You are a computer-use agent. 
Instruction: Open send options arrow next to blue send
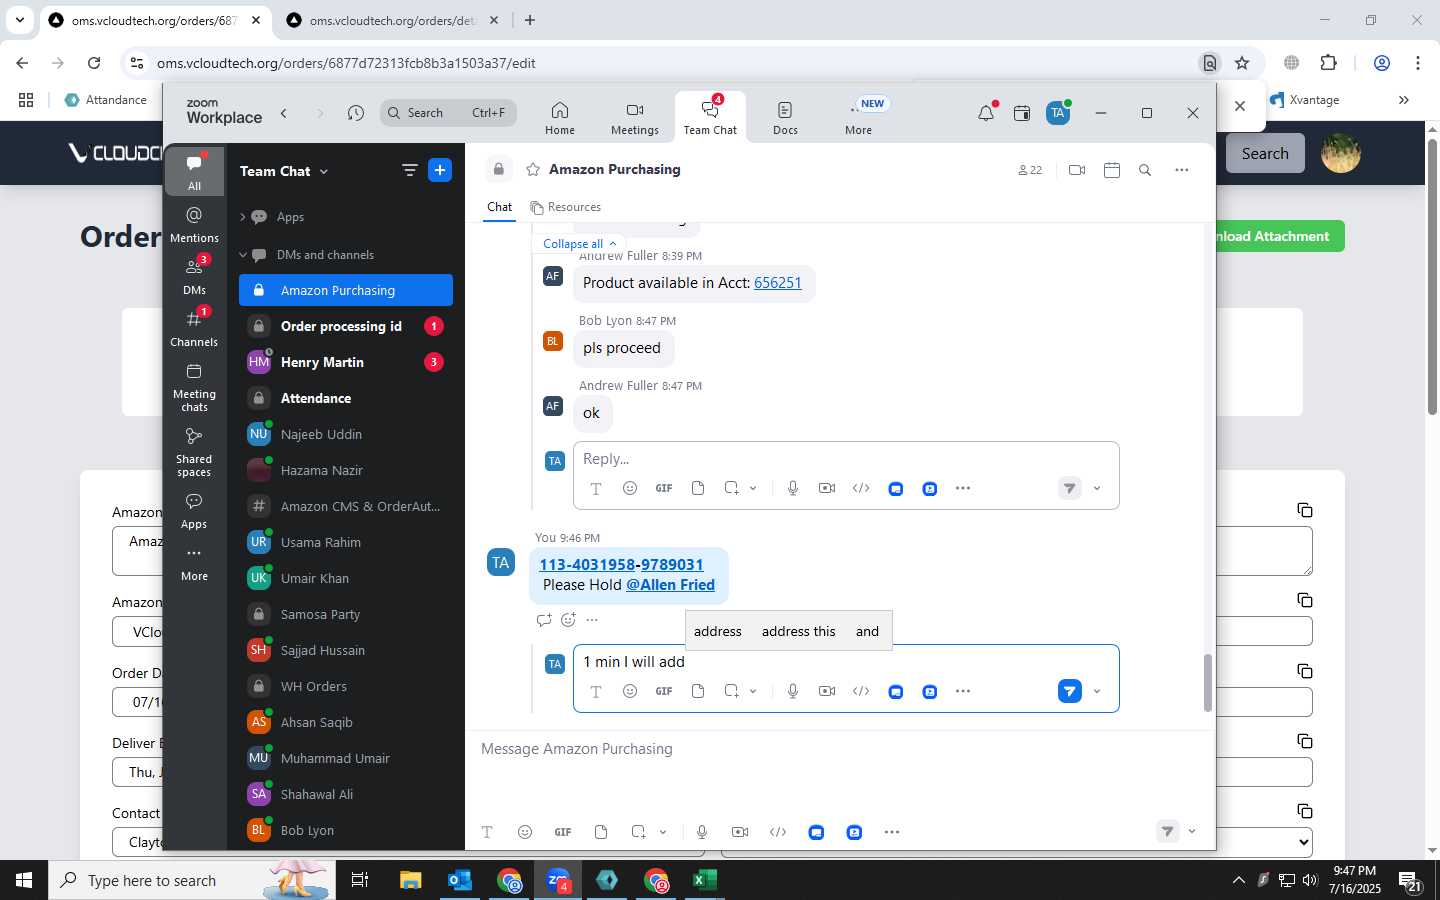pos(1097,691)
